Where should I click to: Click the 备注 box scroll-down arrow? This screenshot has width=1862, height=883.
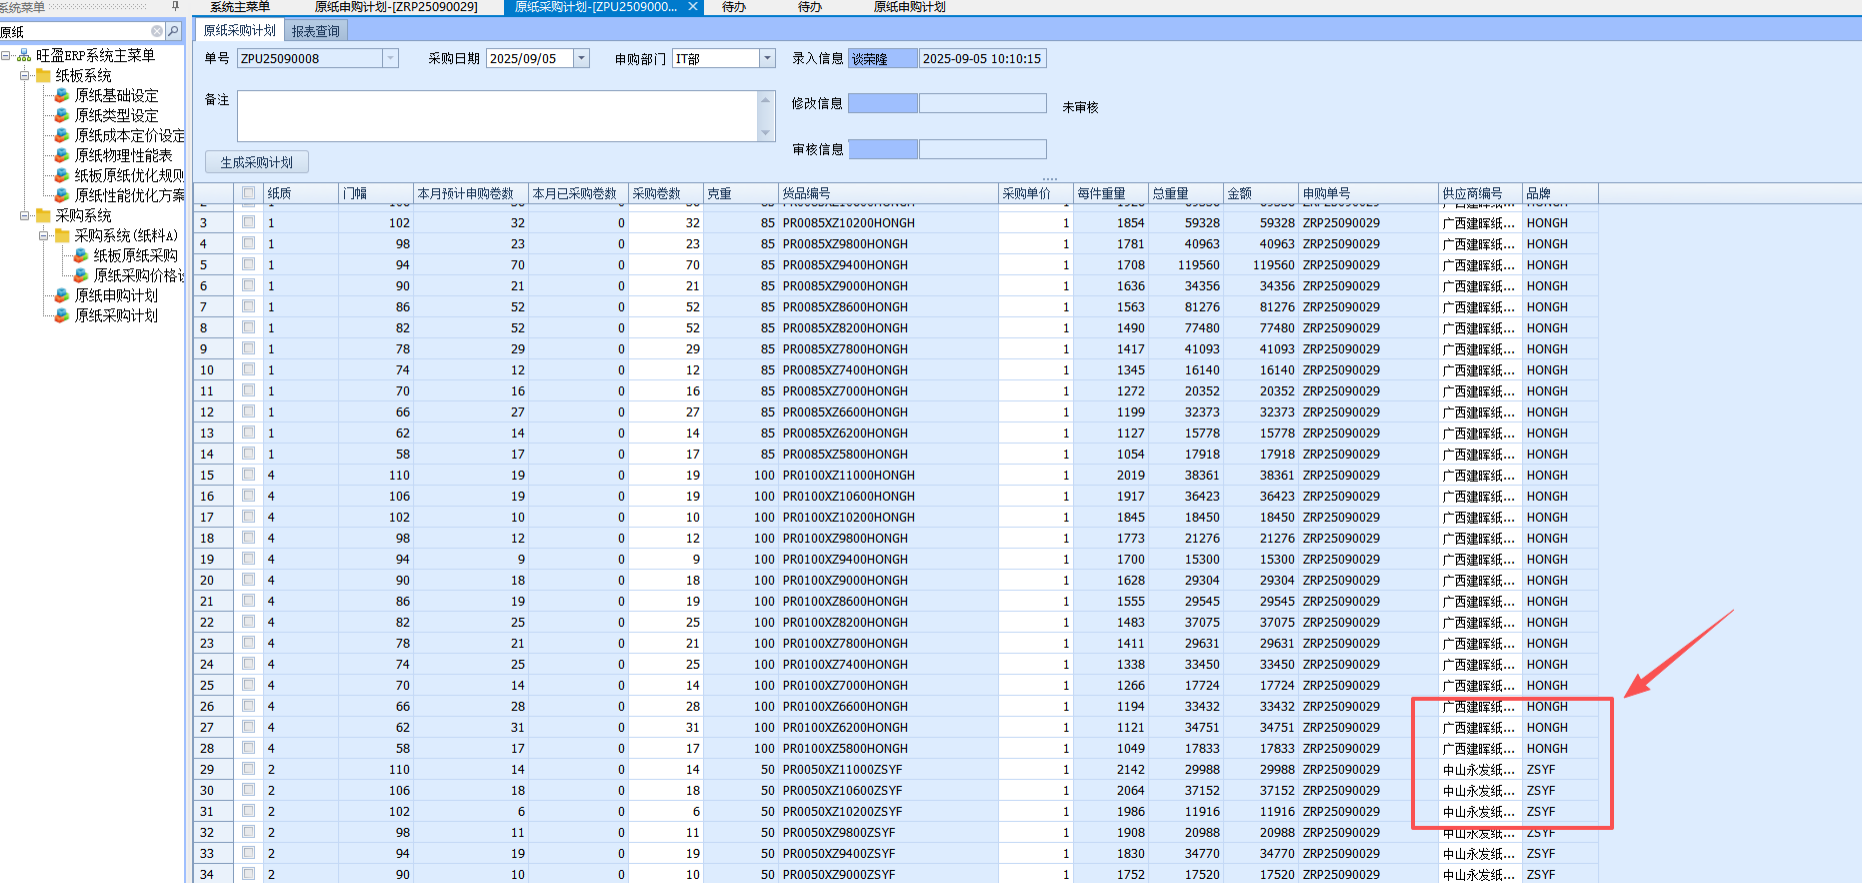coord(766,133)
